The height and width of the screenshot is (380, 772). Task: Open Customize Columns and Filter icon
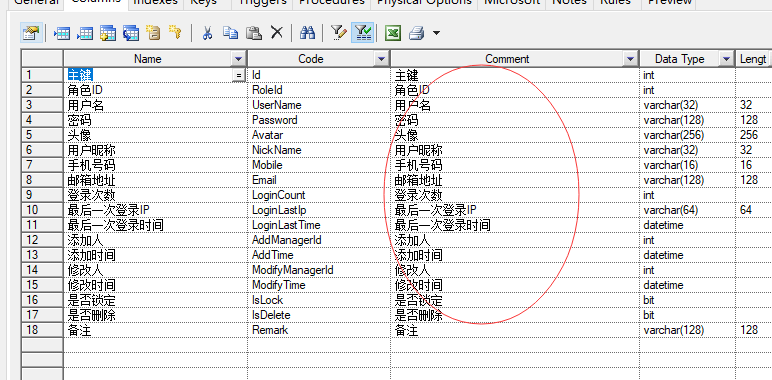(x=339, y=33)
